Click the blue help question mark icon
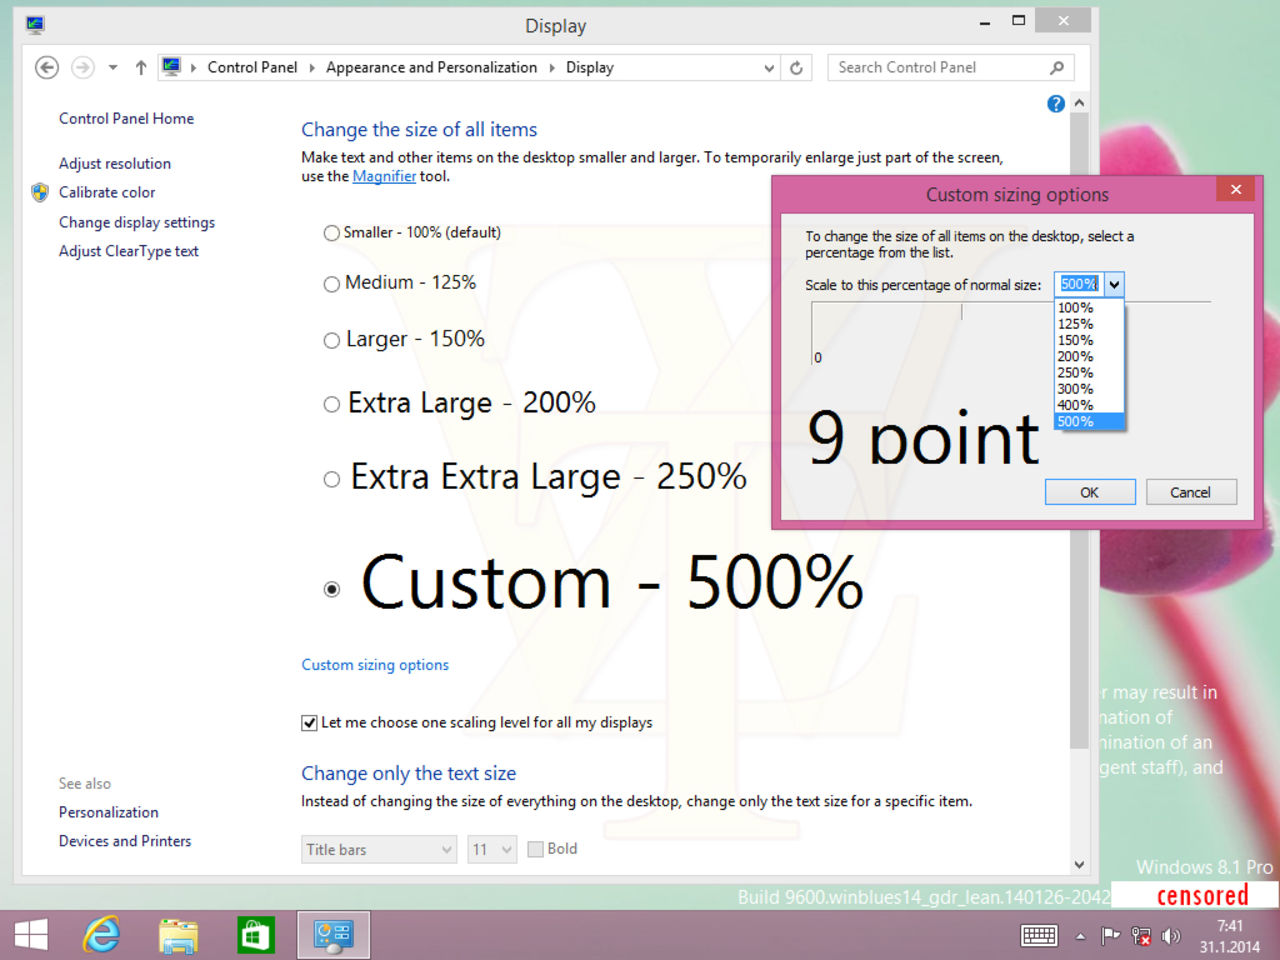This screenshot has width=1280, height=960. coord(1055,103)
